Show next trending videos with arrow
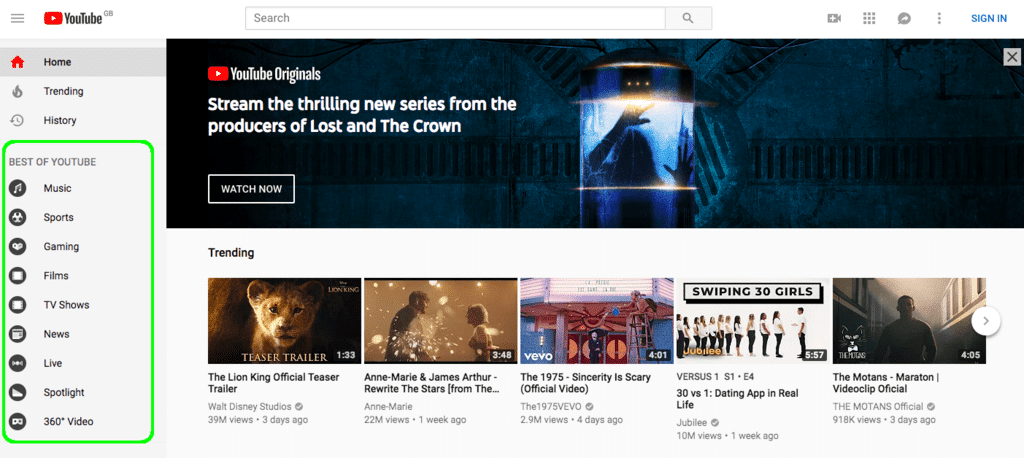1024x458 pixels. point(986,321)
